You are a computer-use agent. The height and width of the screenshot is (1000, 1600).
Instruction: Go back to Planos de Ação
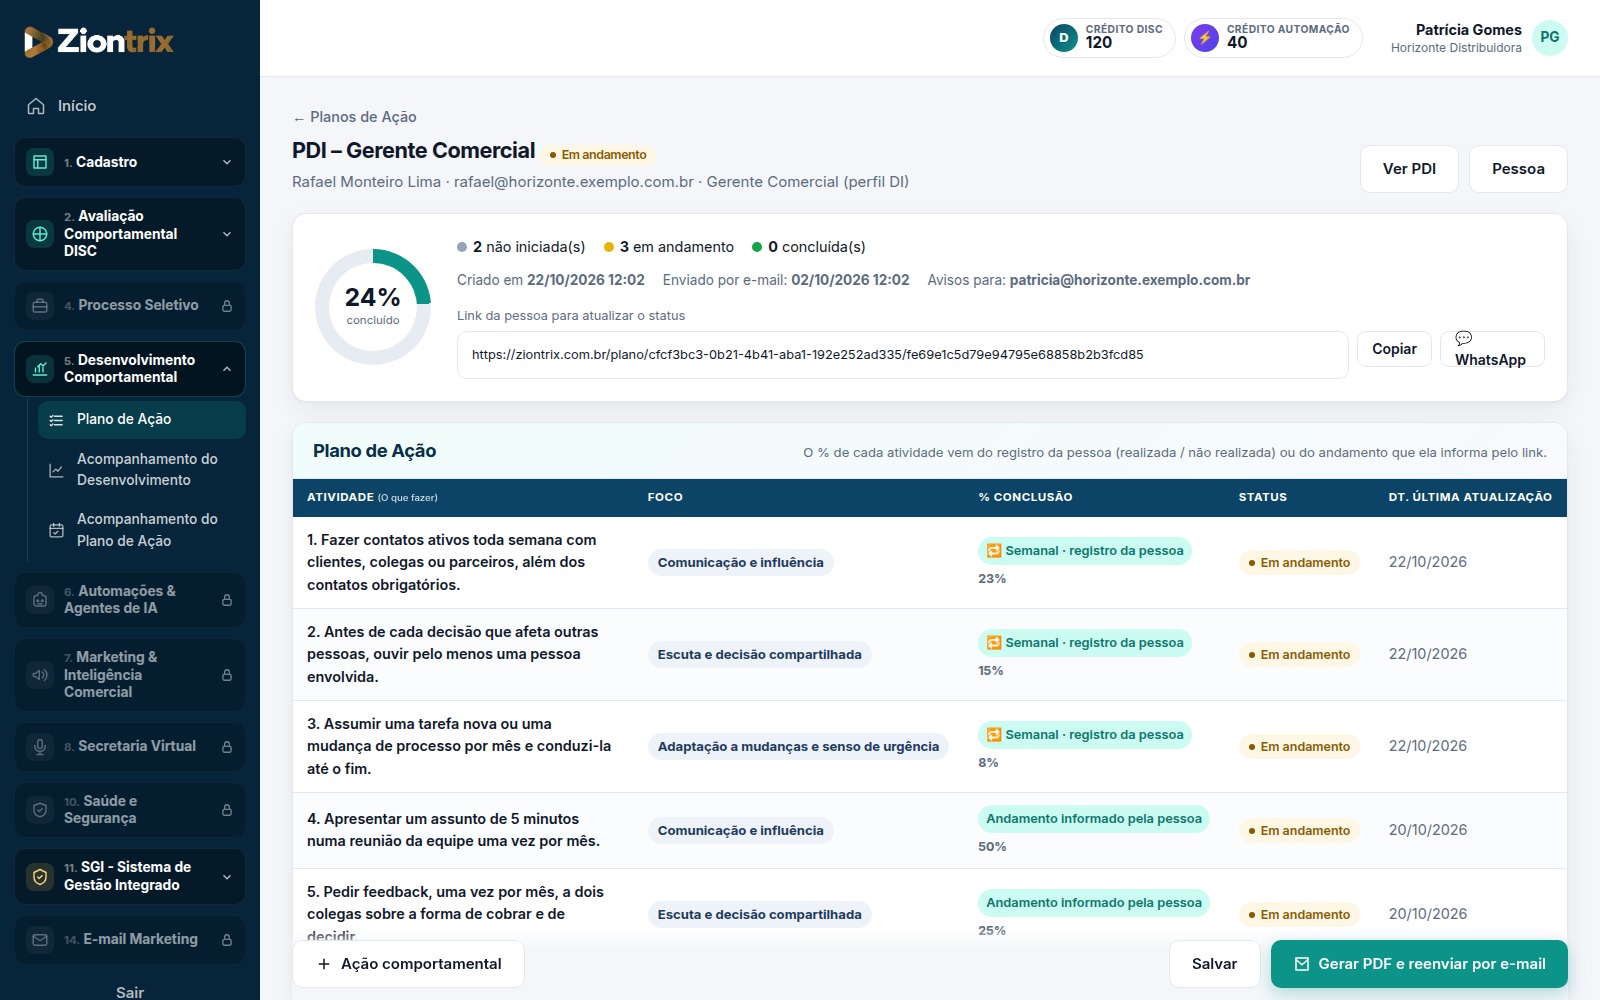[x=354, y=117]
